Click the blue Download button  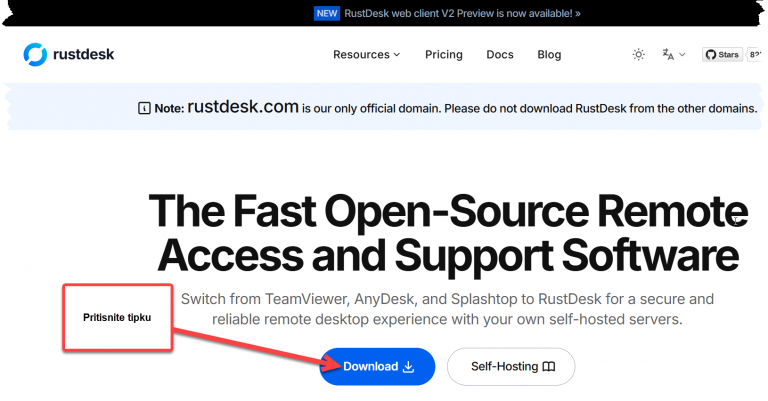point(377,366)
